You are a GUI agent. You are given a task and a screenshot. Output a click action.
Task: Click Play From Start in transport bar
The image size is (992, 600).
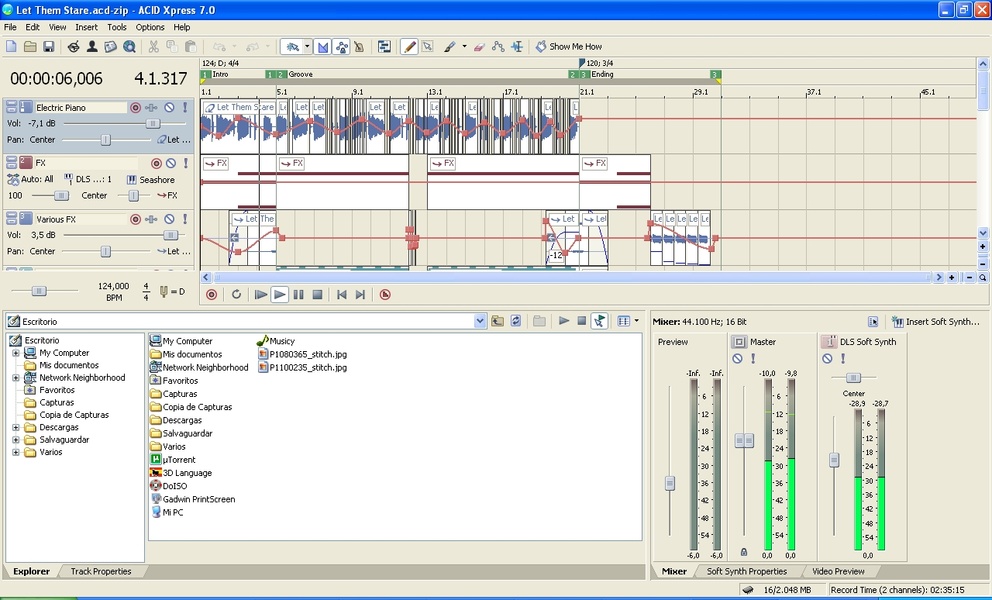[x=260, y=294]
